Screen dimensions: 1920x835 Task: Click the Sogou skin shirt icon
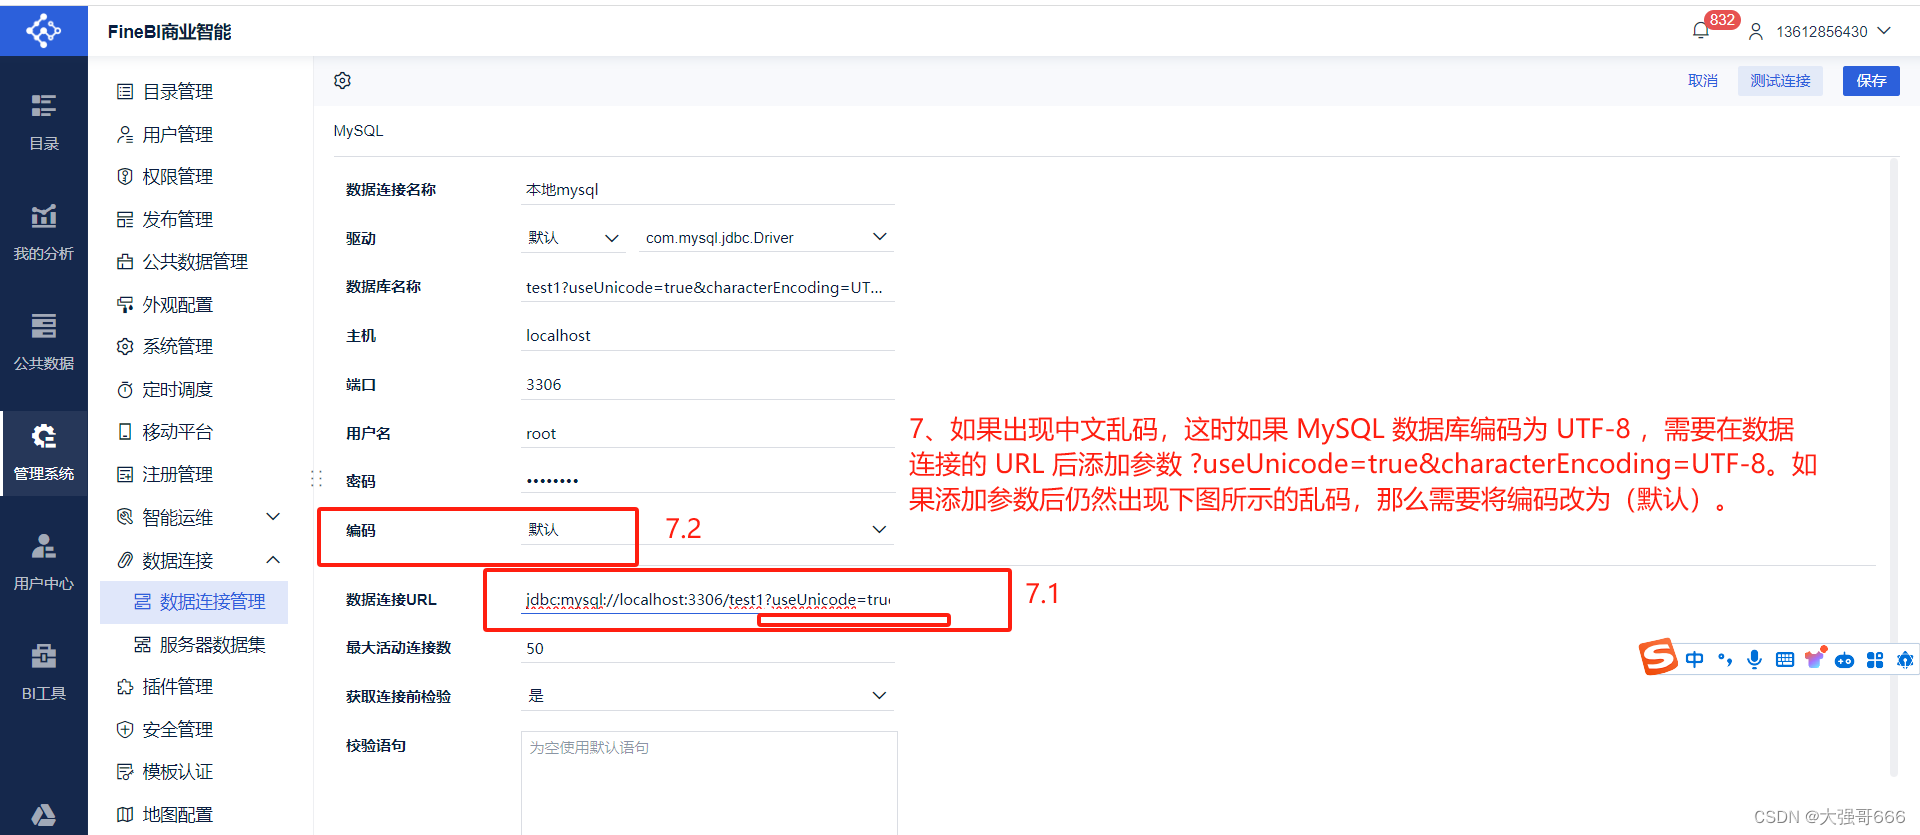[1815, 658]
